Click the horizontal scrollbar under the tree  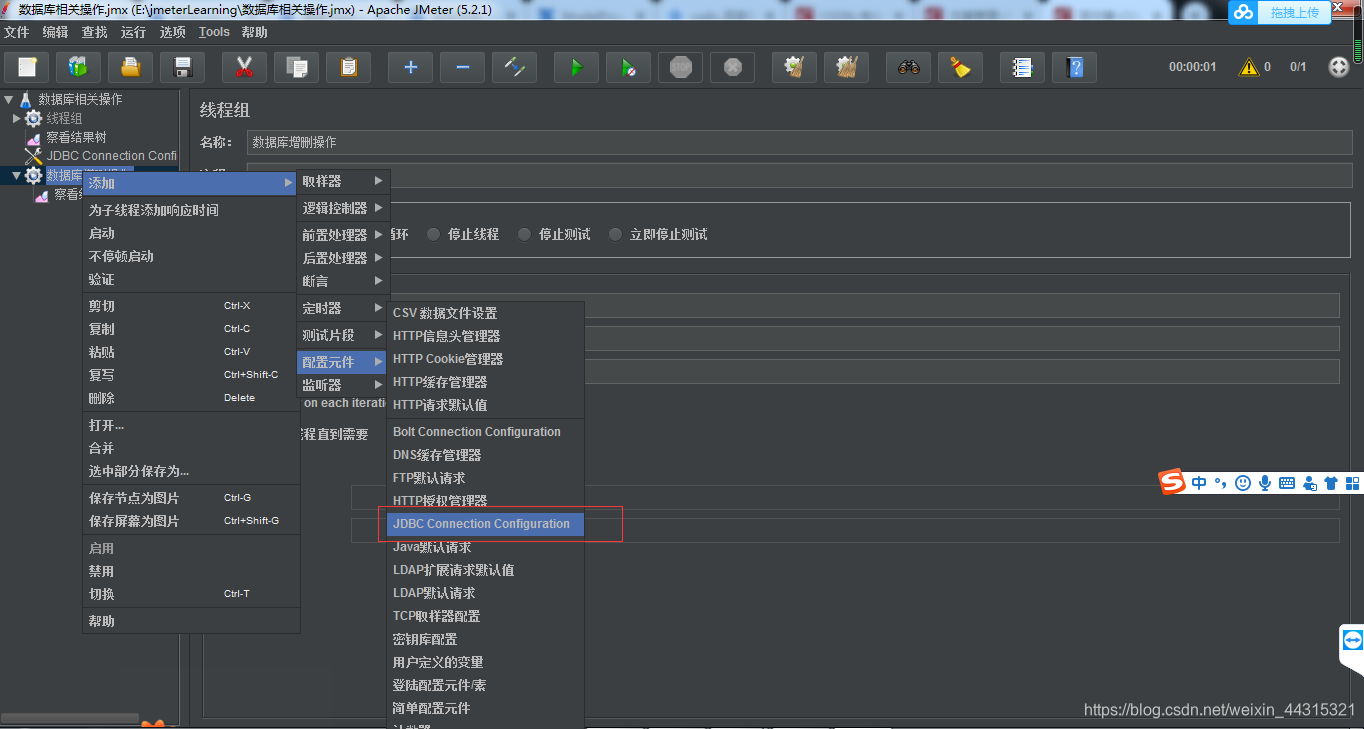tap(70, 718)
